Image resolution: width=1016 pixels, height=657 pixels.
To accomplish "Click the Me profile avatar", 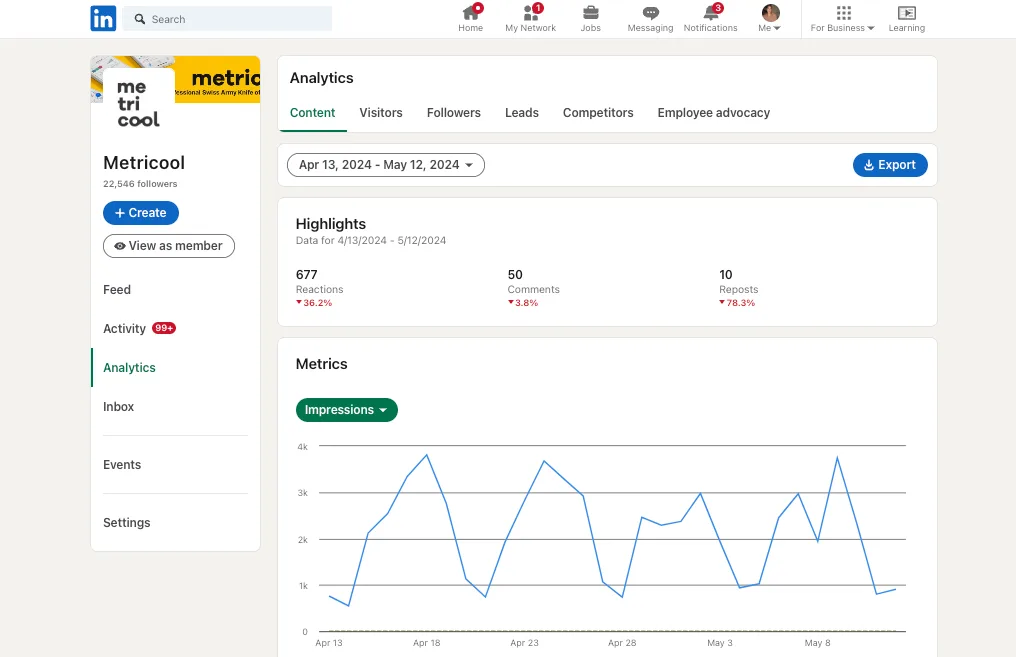I will (770, 12).
